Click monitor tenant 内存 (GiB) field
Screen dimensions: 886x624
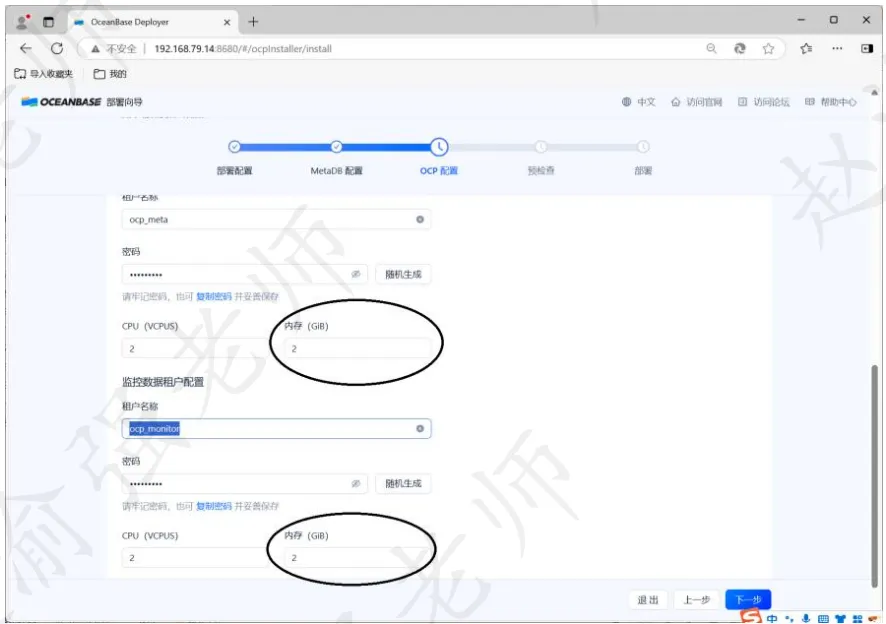pyautogui.click(x=357, y=558)
